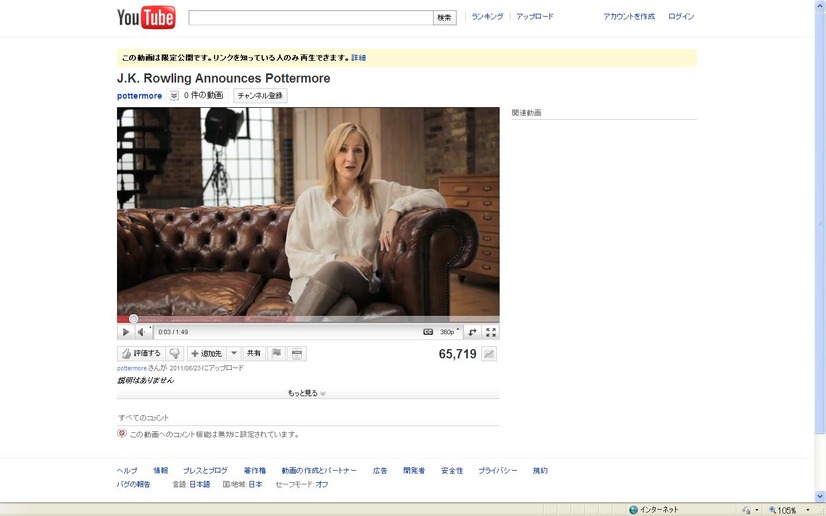This screenshot has height=516, width=826.
Task: Open the 開発者 footer link
Action: (414, 470)
